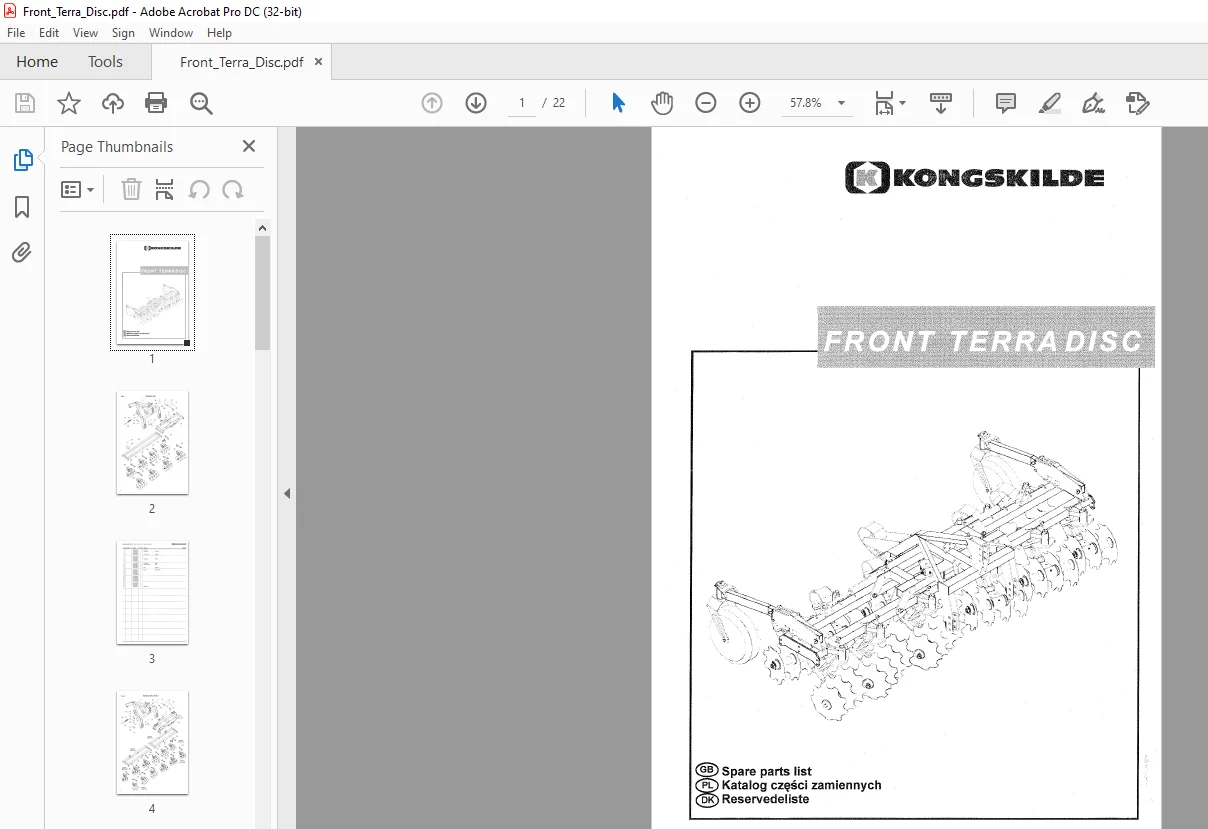Select page 1 thumbnail
The image size is (1208, 829).
[152, 292]
